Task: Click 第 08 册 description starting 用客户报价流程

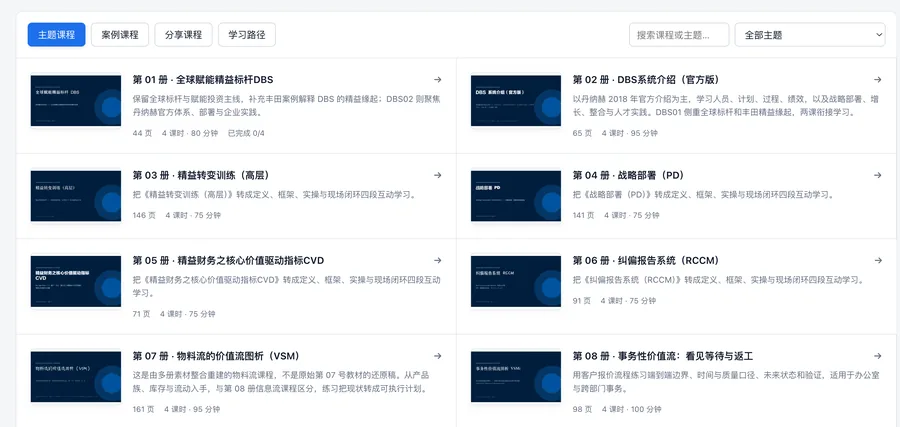Action: [x=726, y=382]
